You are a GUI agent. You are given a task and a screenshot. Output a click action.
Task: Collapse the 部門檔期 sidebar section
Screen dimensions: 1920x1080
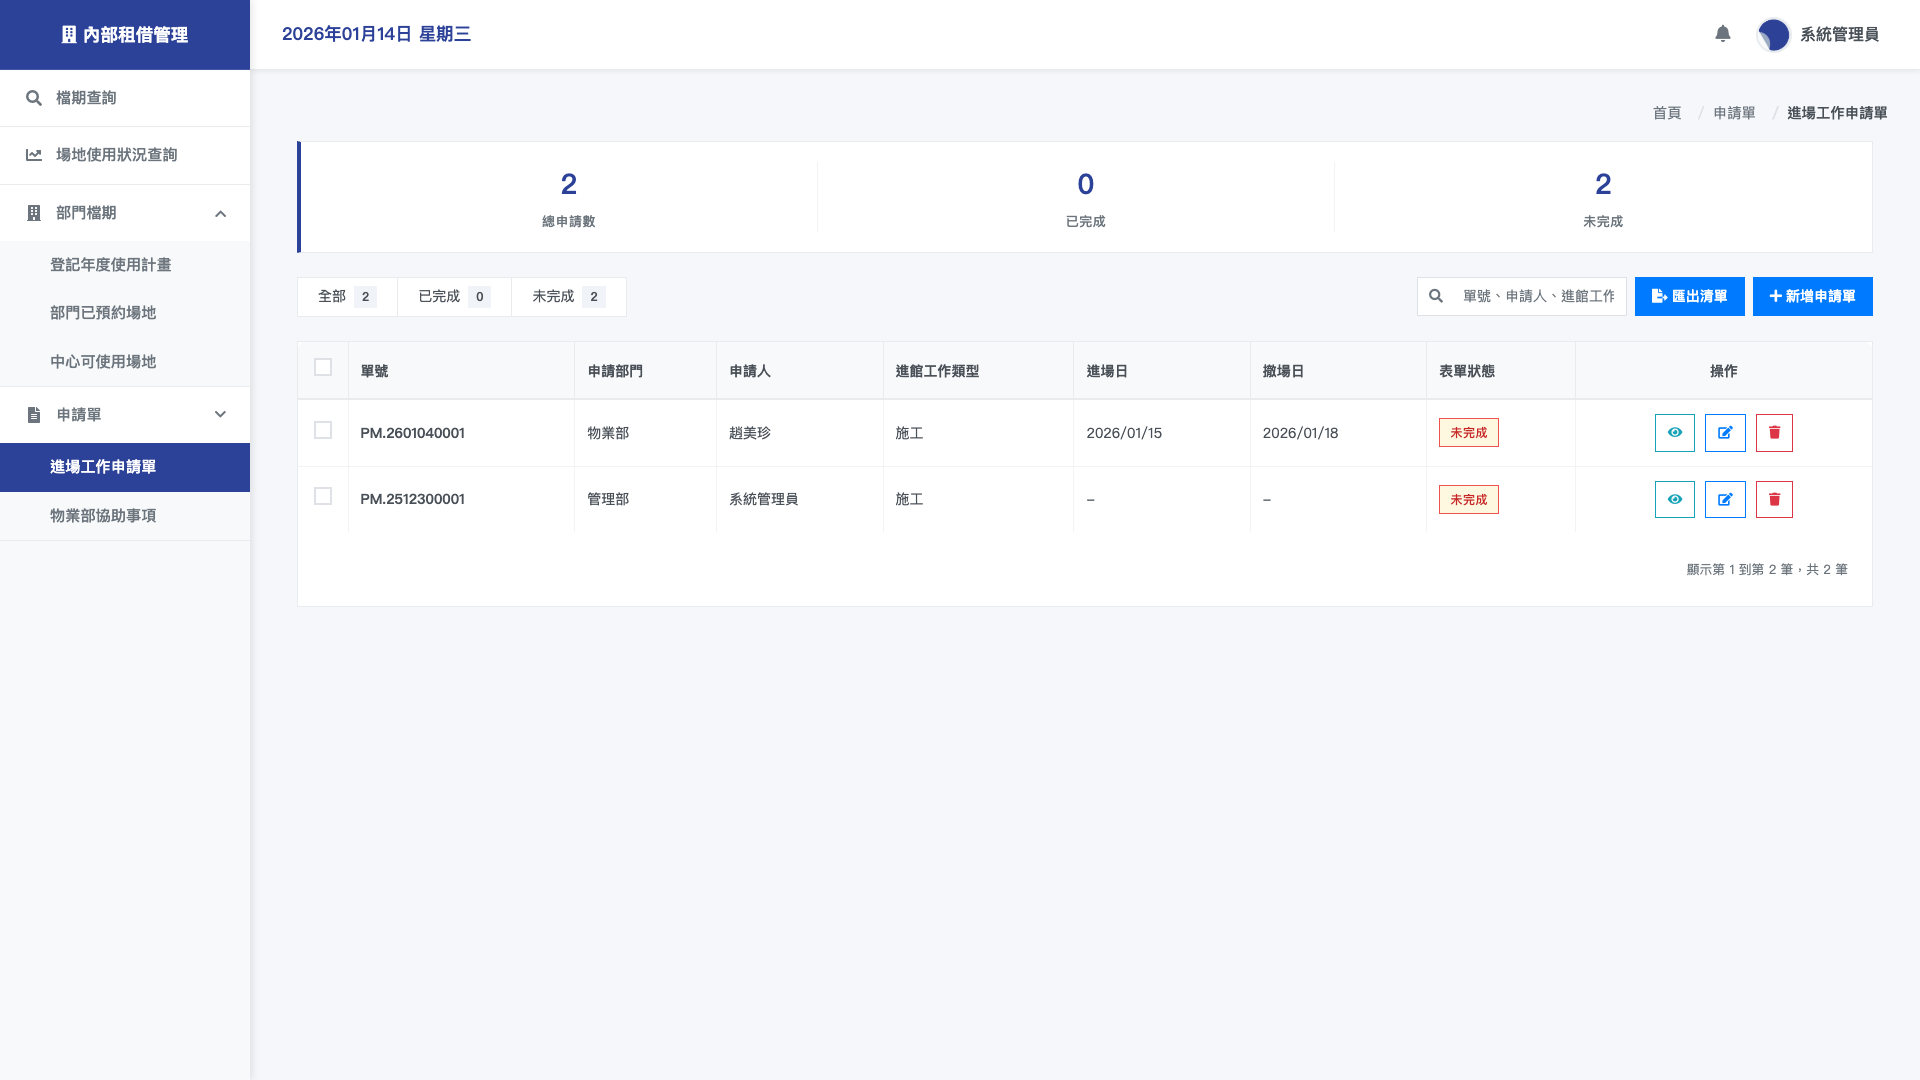220,213
